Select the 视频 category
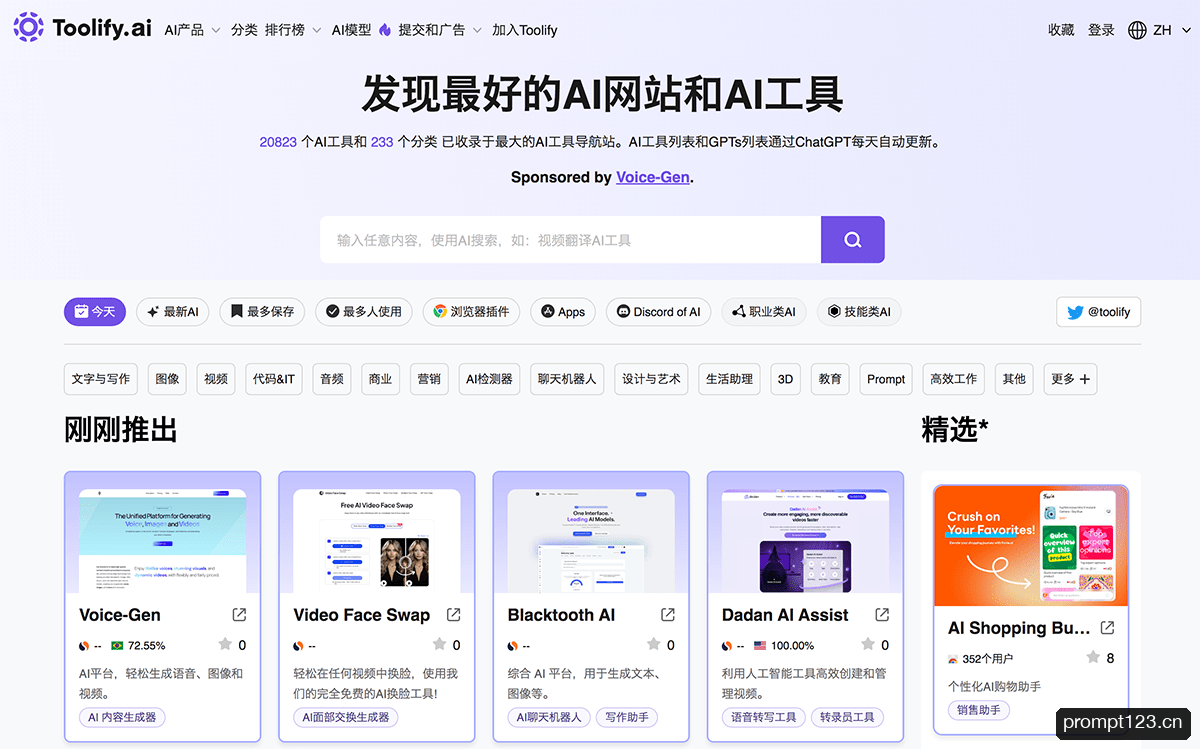This screenshot has height=749, width=1200. (x=216, y=379)
